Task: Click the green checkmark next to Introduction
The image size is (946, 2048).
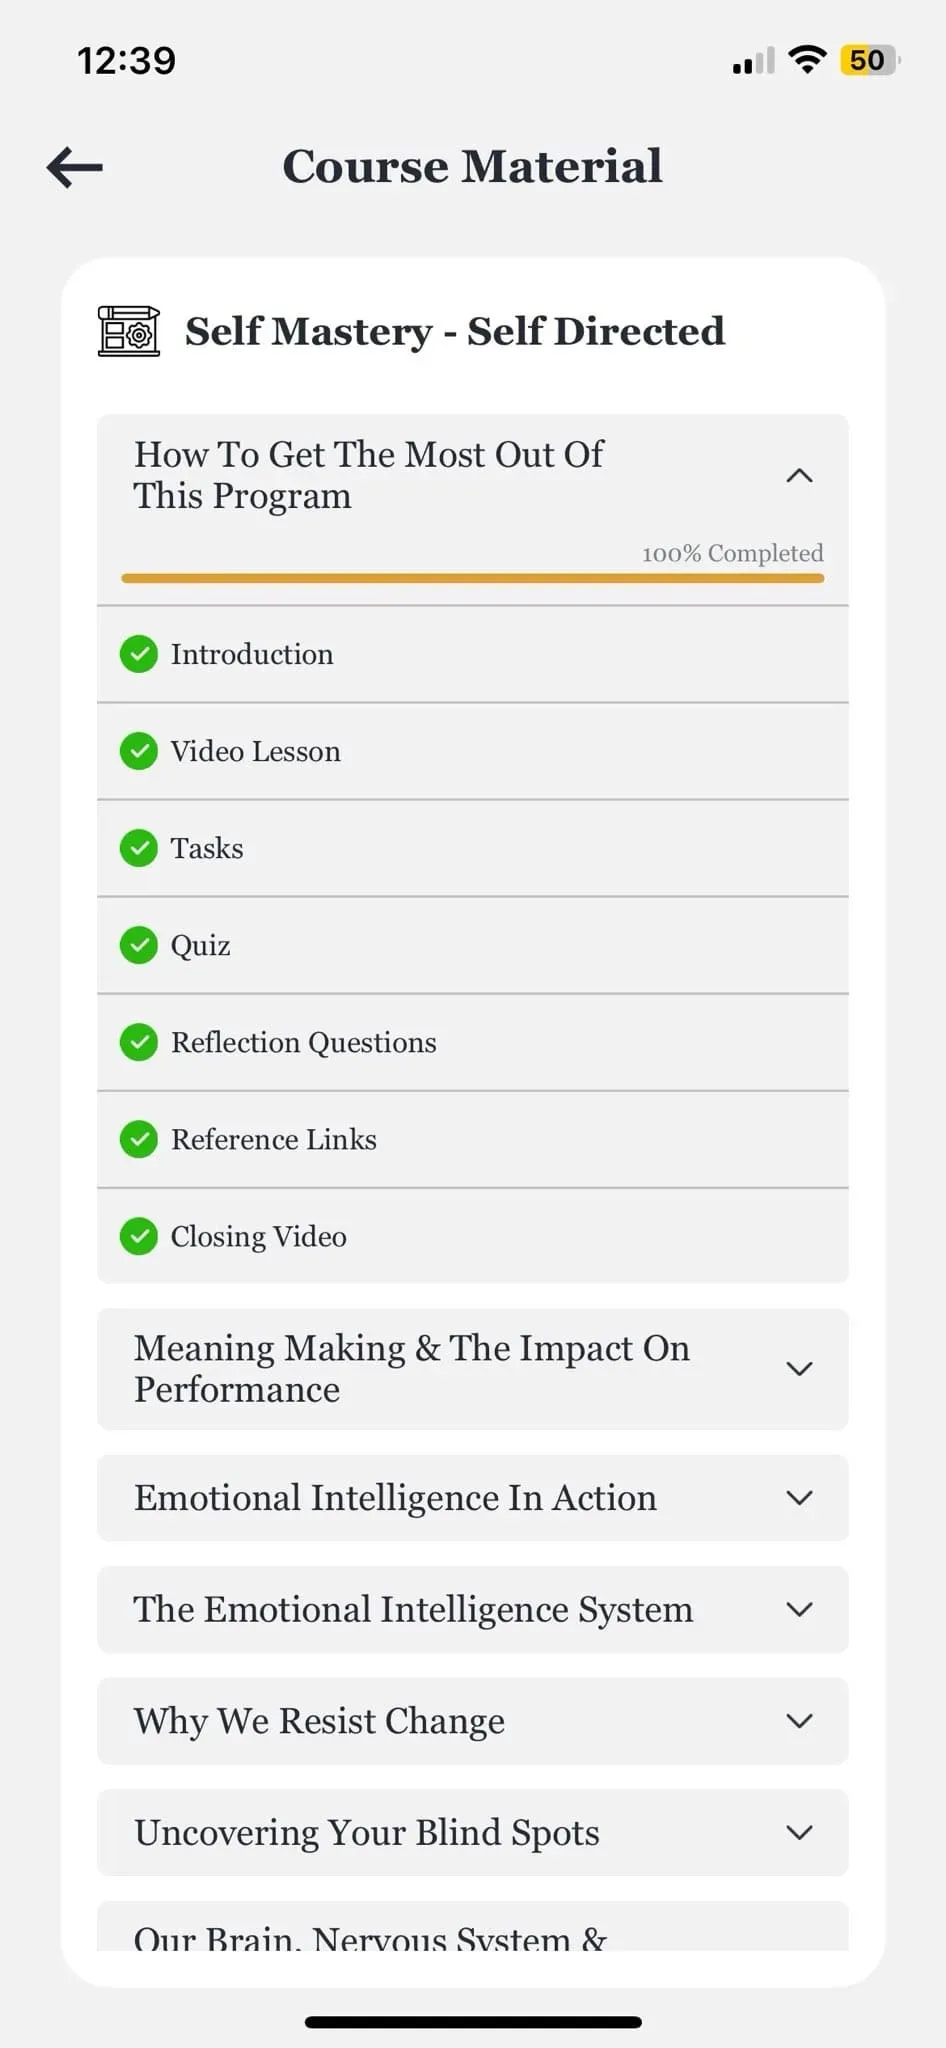Action: pos(139,654)
